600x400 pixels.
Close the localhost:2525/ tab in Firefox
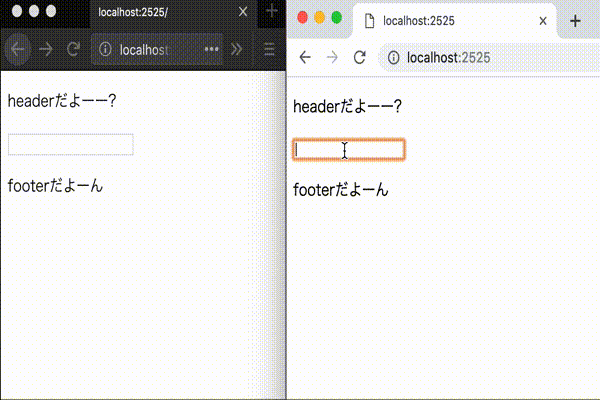click(243, 12)
